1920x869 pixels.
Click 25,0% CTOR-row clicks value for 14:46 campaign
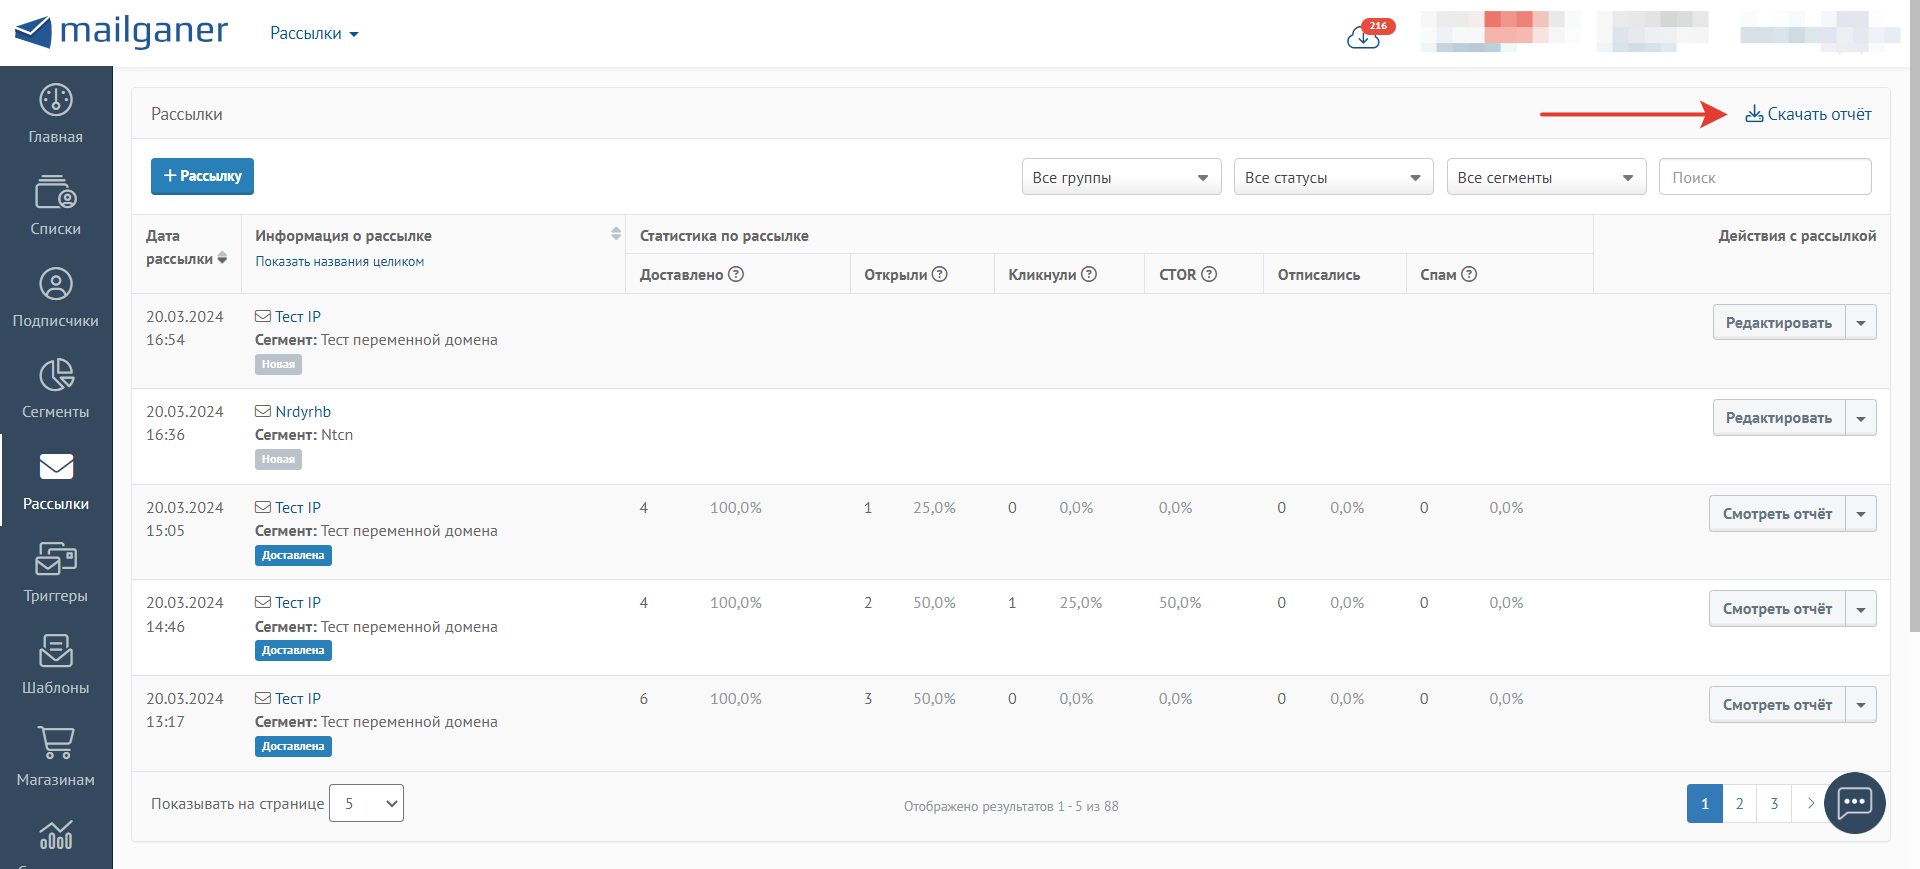[x=1081, y=602]
